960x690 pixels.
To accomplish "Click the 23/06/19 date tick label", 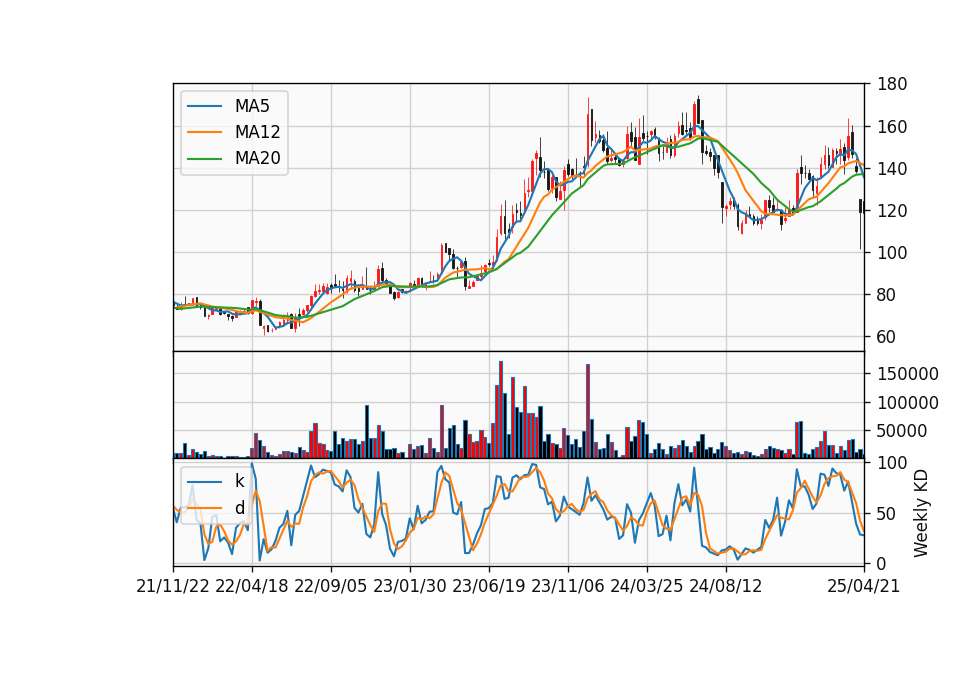I will coord(489,587).
